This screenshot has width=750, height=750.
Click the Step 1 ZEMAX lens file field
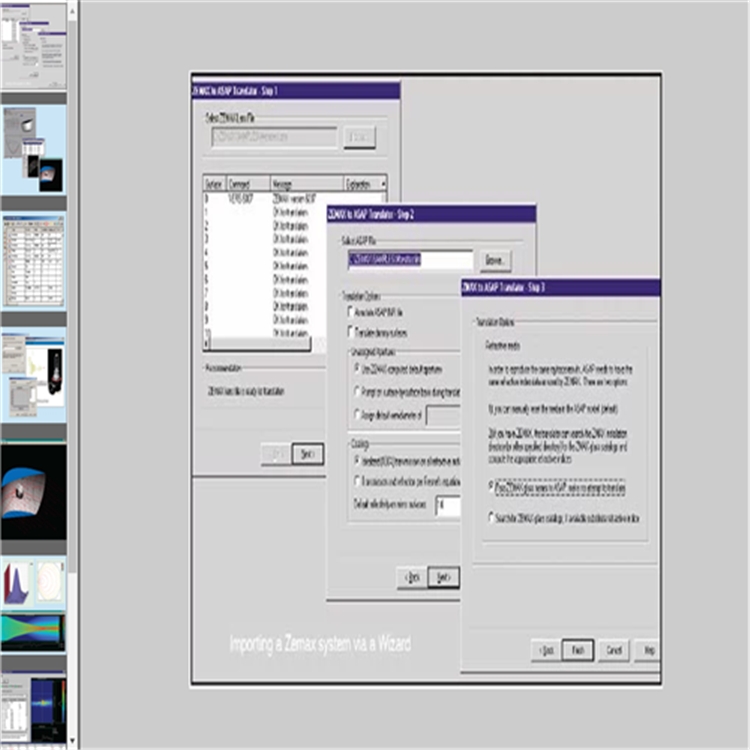274,137
